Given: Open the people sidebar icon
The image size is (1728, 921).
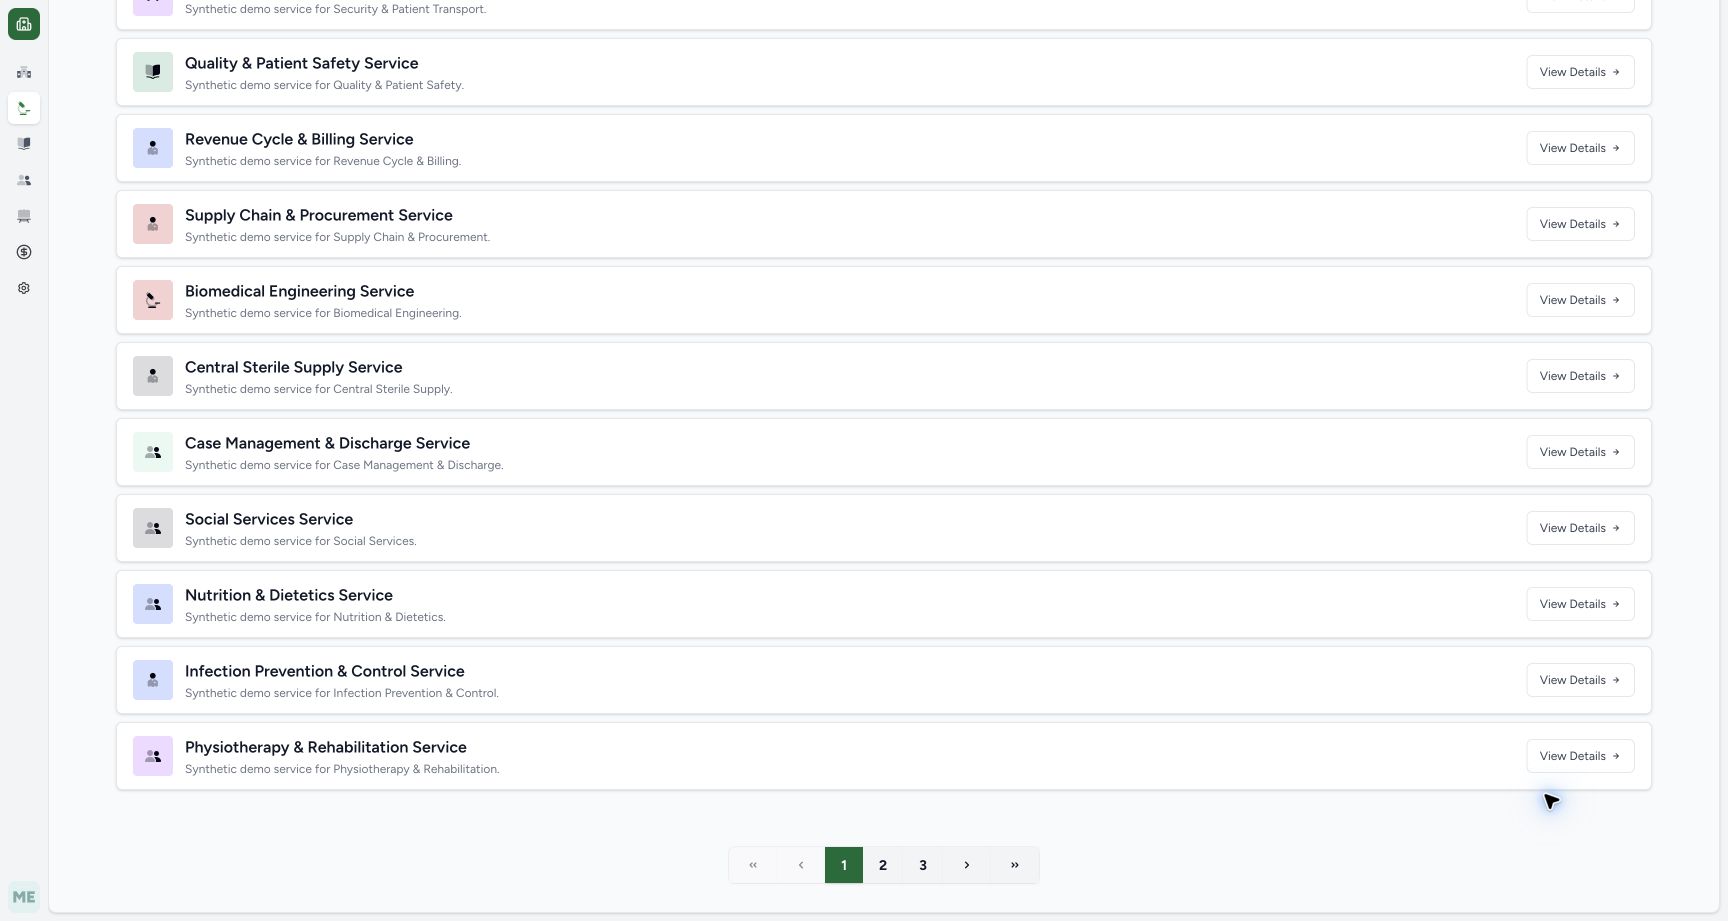Looking at the screenshot, I should point(24,180).
